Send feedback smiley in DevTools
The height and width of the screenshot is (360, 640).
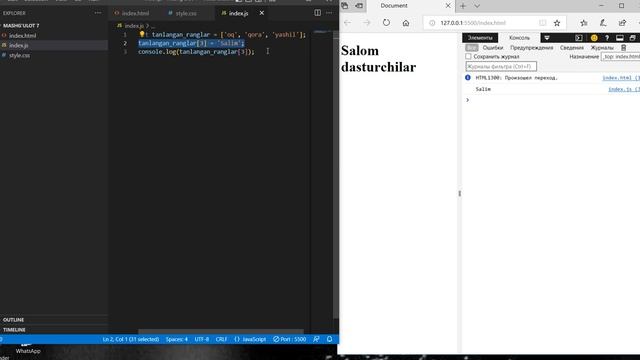(594, 38)
